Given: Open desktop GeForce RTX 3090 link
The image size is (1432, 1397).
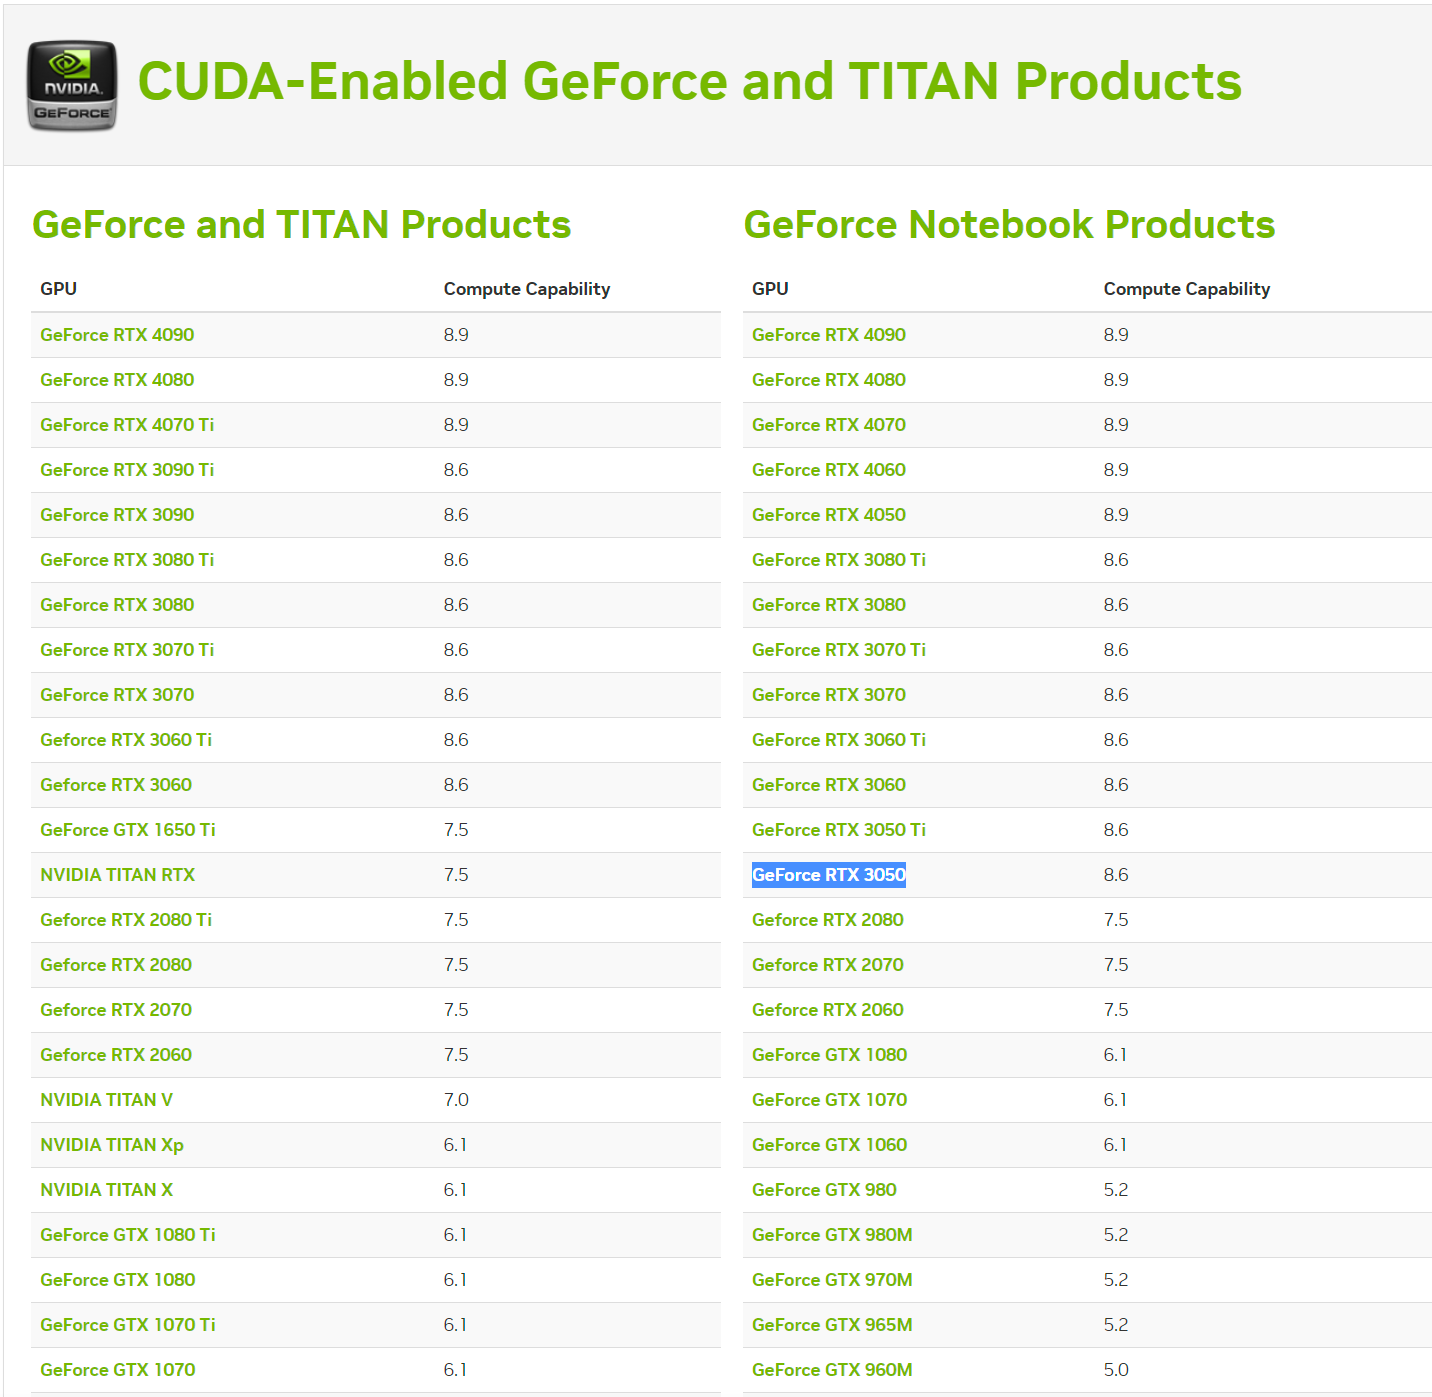Looking at the screenshot, I should click(x=117, y=515).
